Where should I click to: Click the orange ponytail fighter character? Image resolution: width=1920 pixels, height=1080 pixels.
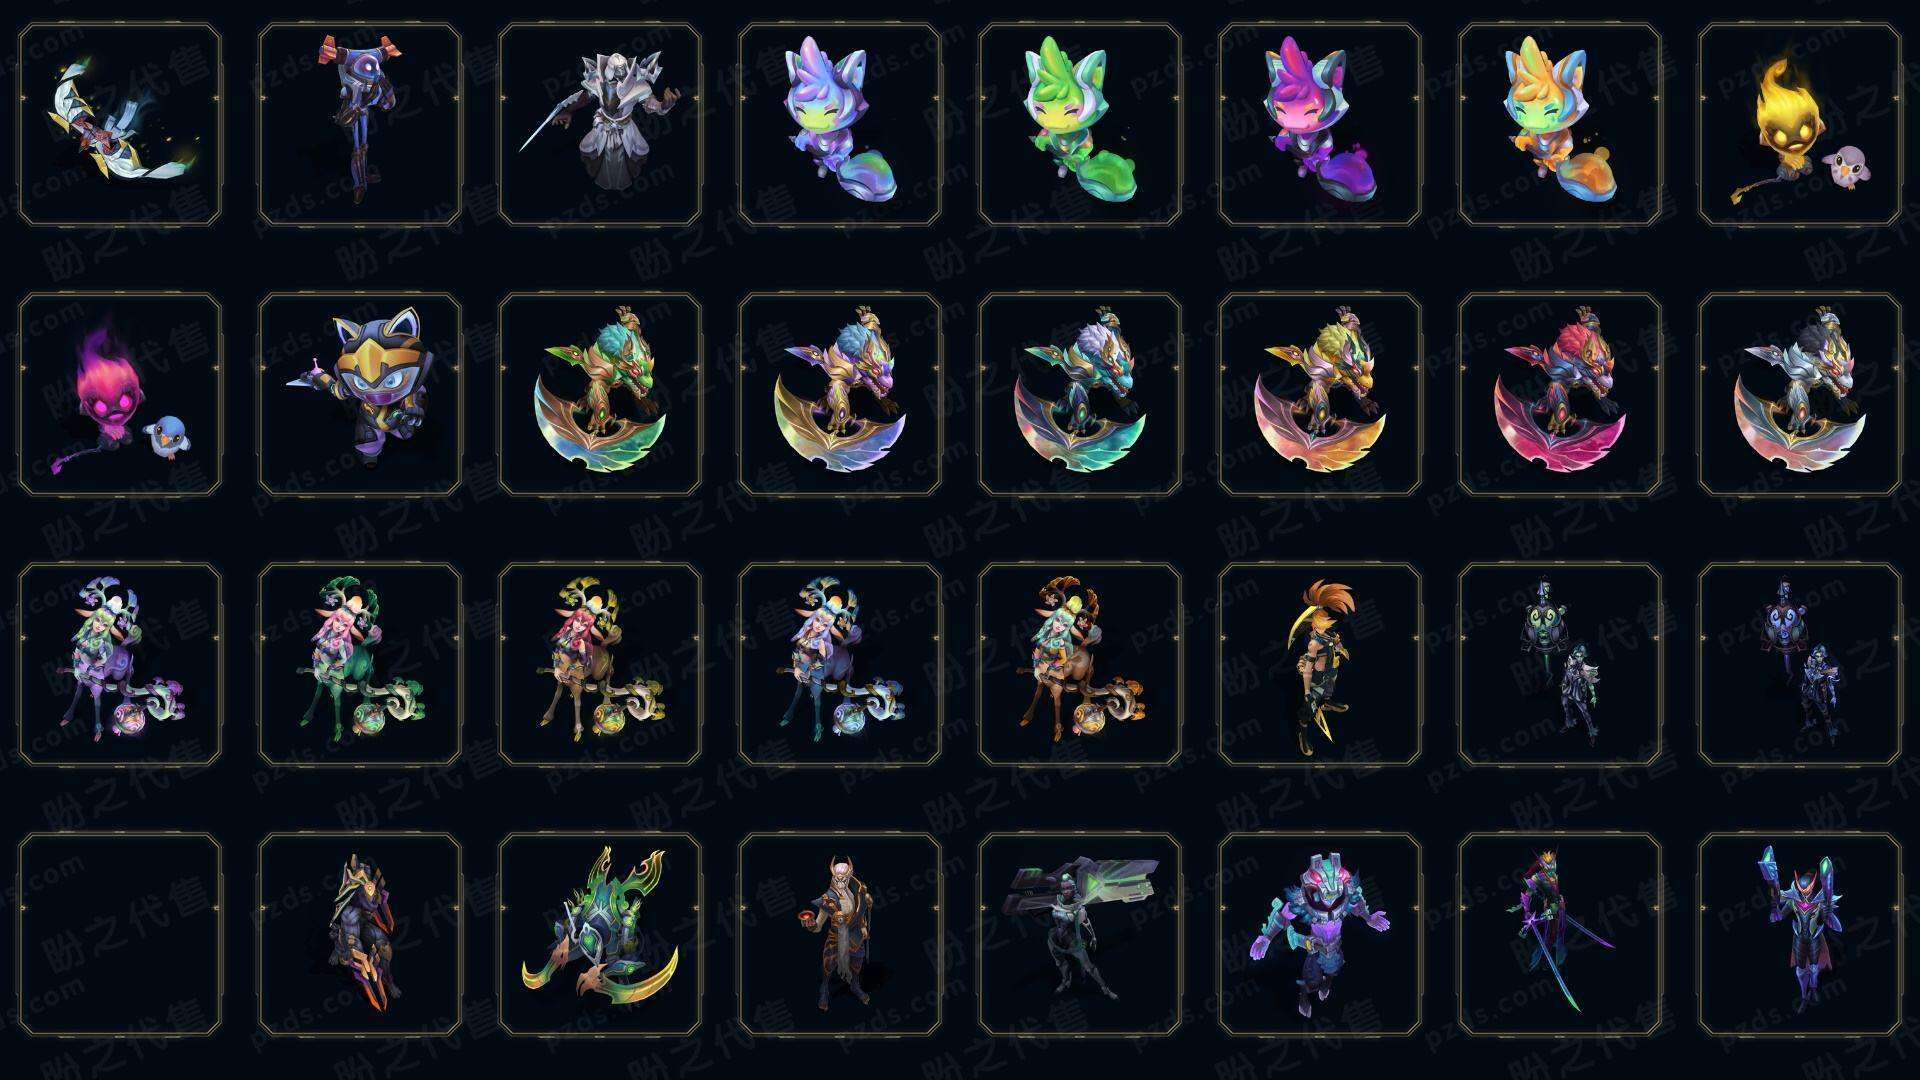pos(1320,664)
